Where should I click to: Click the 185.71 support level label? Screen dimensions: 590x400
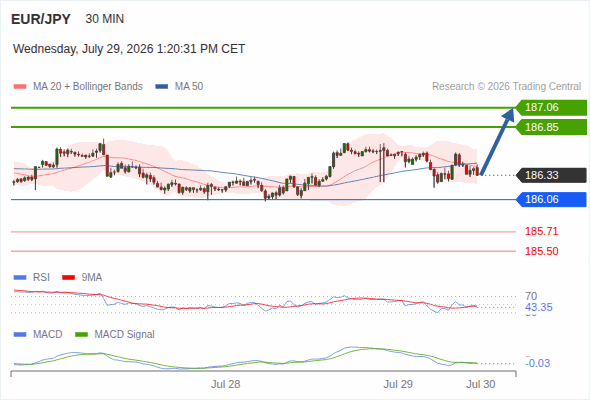click(x=541, y=231)
